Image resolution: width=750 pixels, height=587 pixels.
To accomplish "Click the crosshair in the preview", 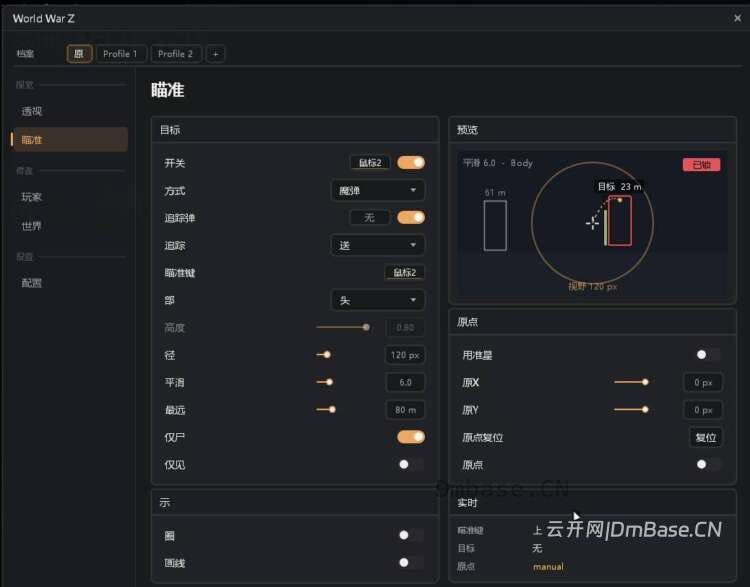I will (592, 222).
